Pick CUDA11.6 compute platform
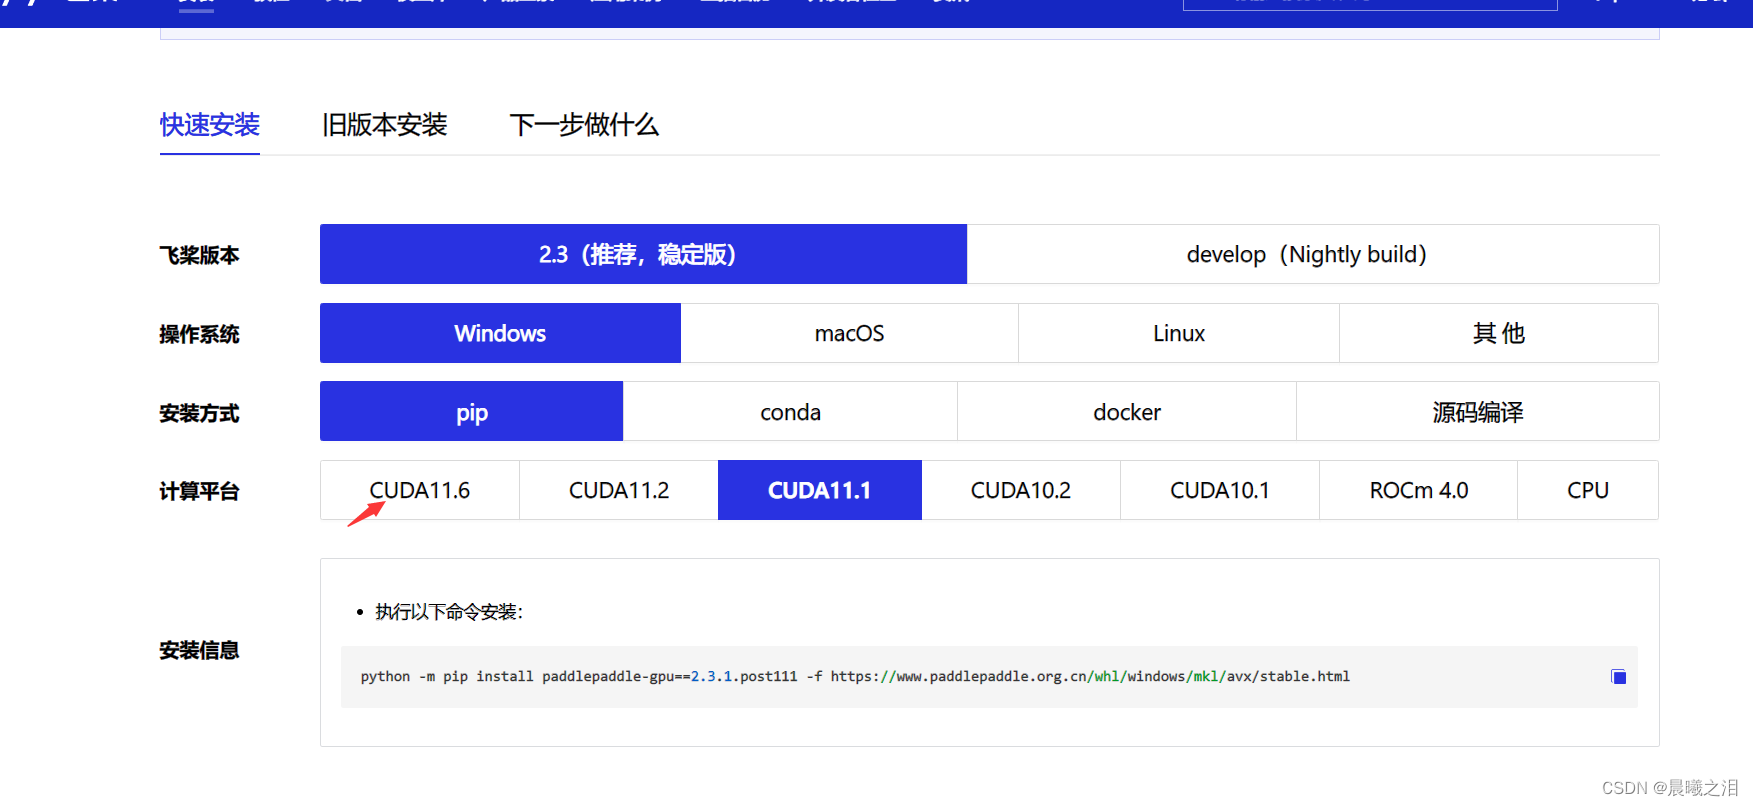 pos(420,490)
